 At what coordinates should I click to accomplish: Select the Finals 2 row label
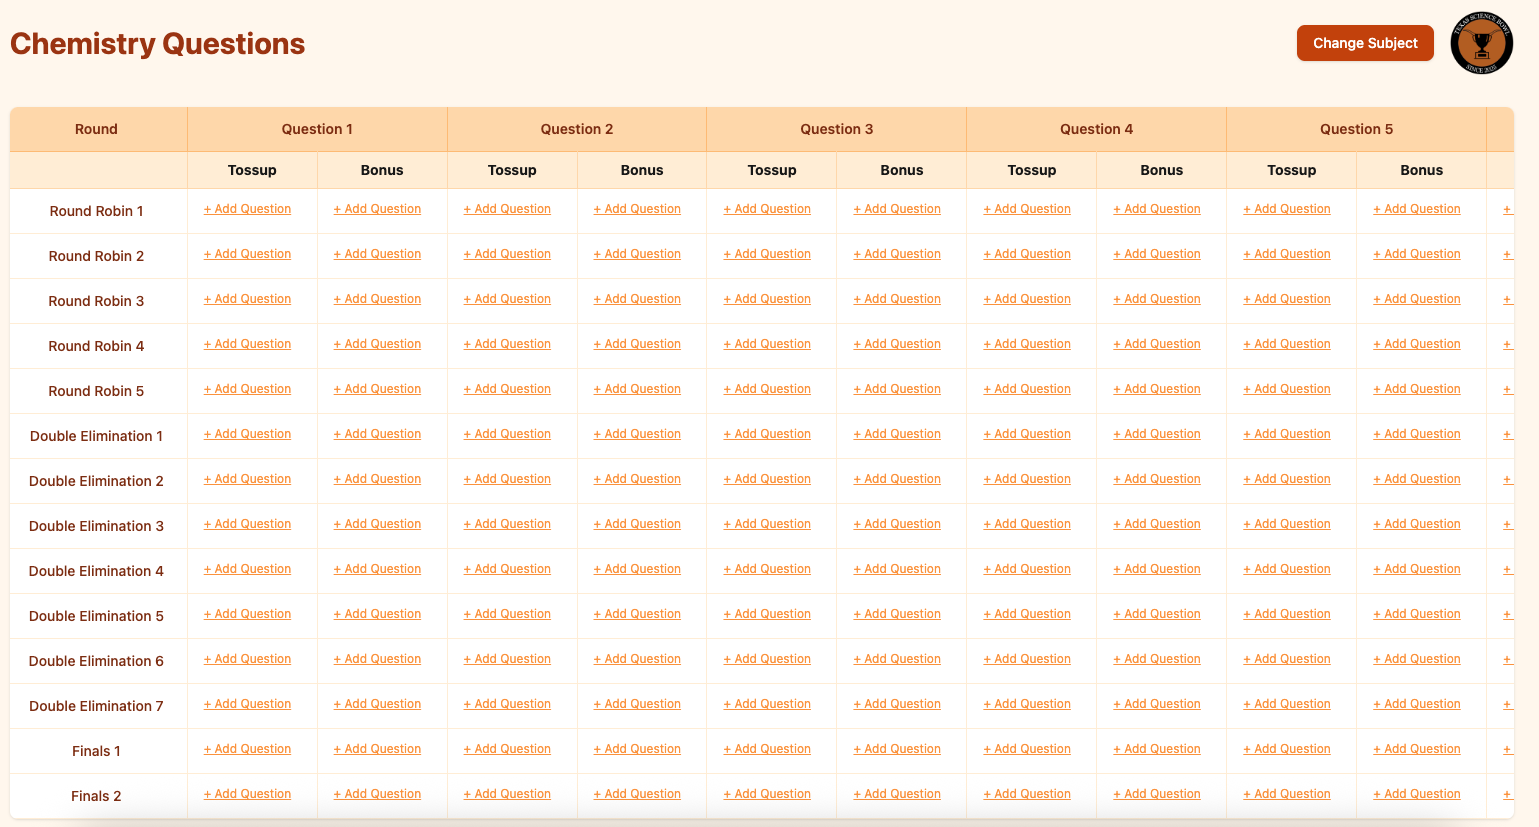point(96,796)
